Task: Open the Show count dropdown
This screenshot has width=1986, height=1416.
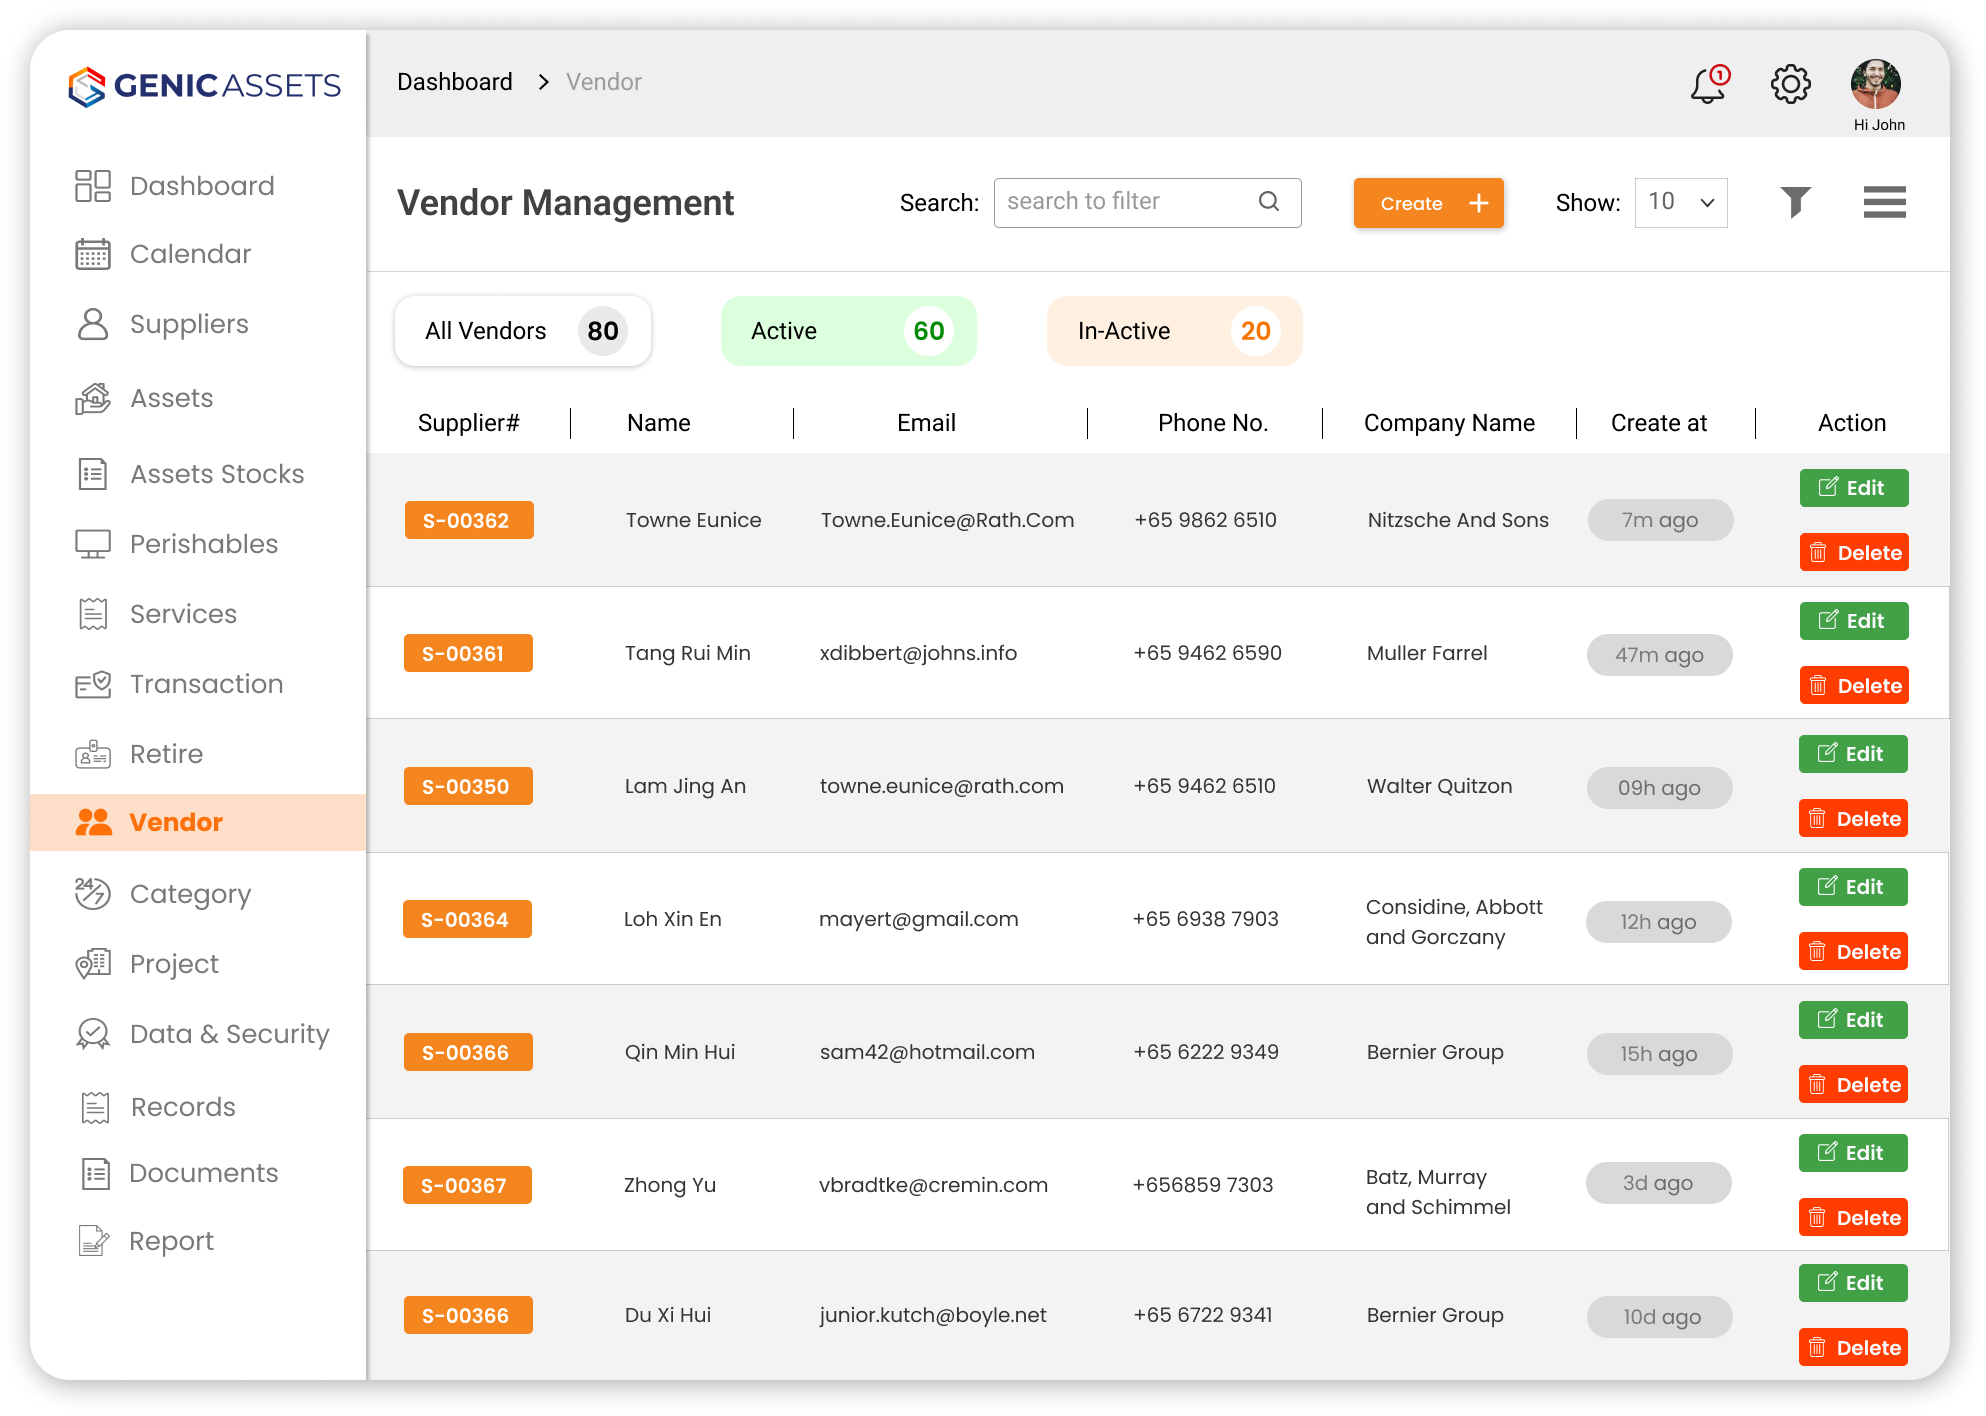Action: pyautogui.click(x=1680, y=202)
